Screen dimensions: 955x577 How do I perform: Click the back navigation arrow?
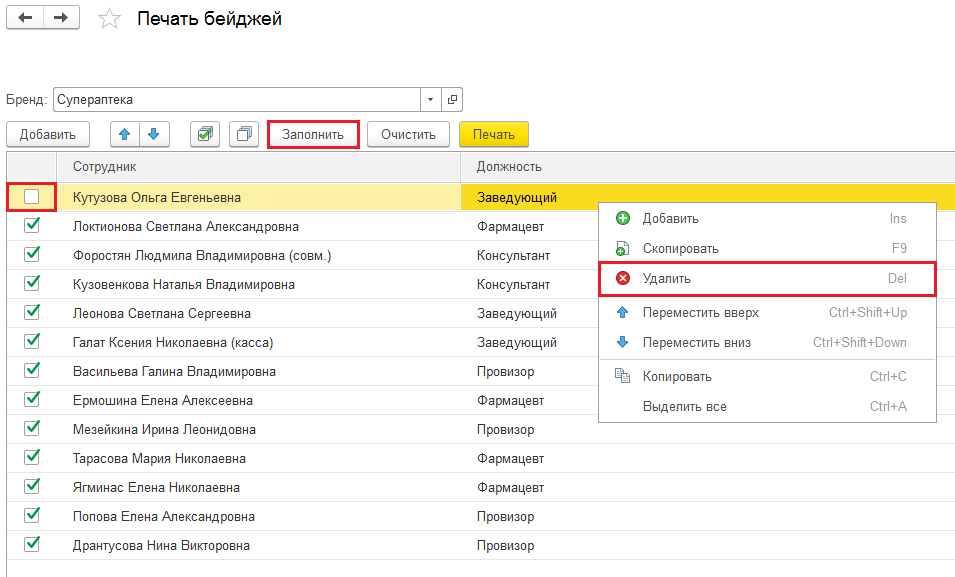(25, 18)
